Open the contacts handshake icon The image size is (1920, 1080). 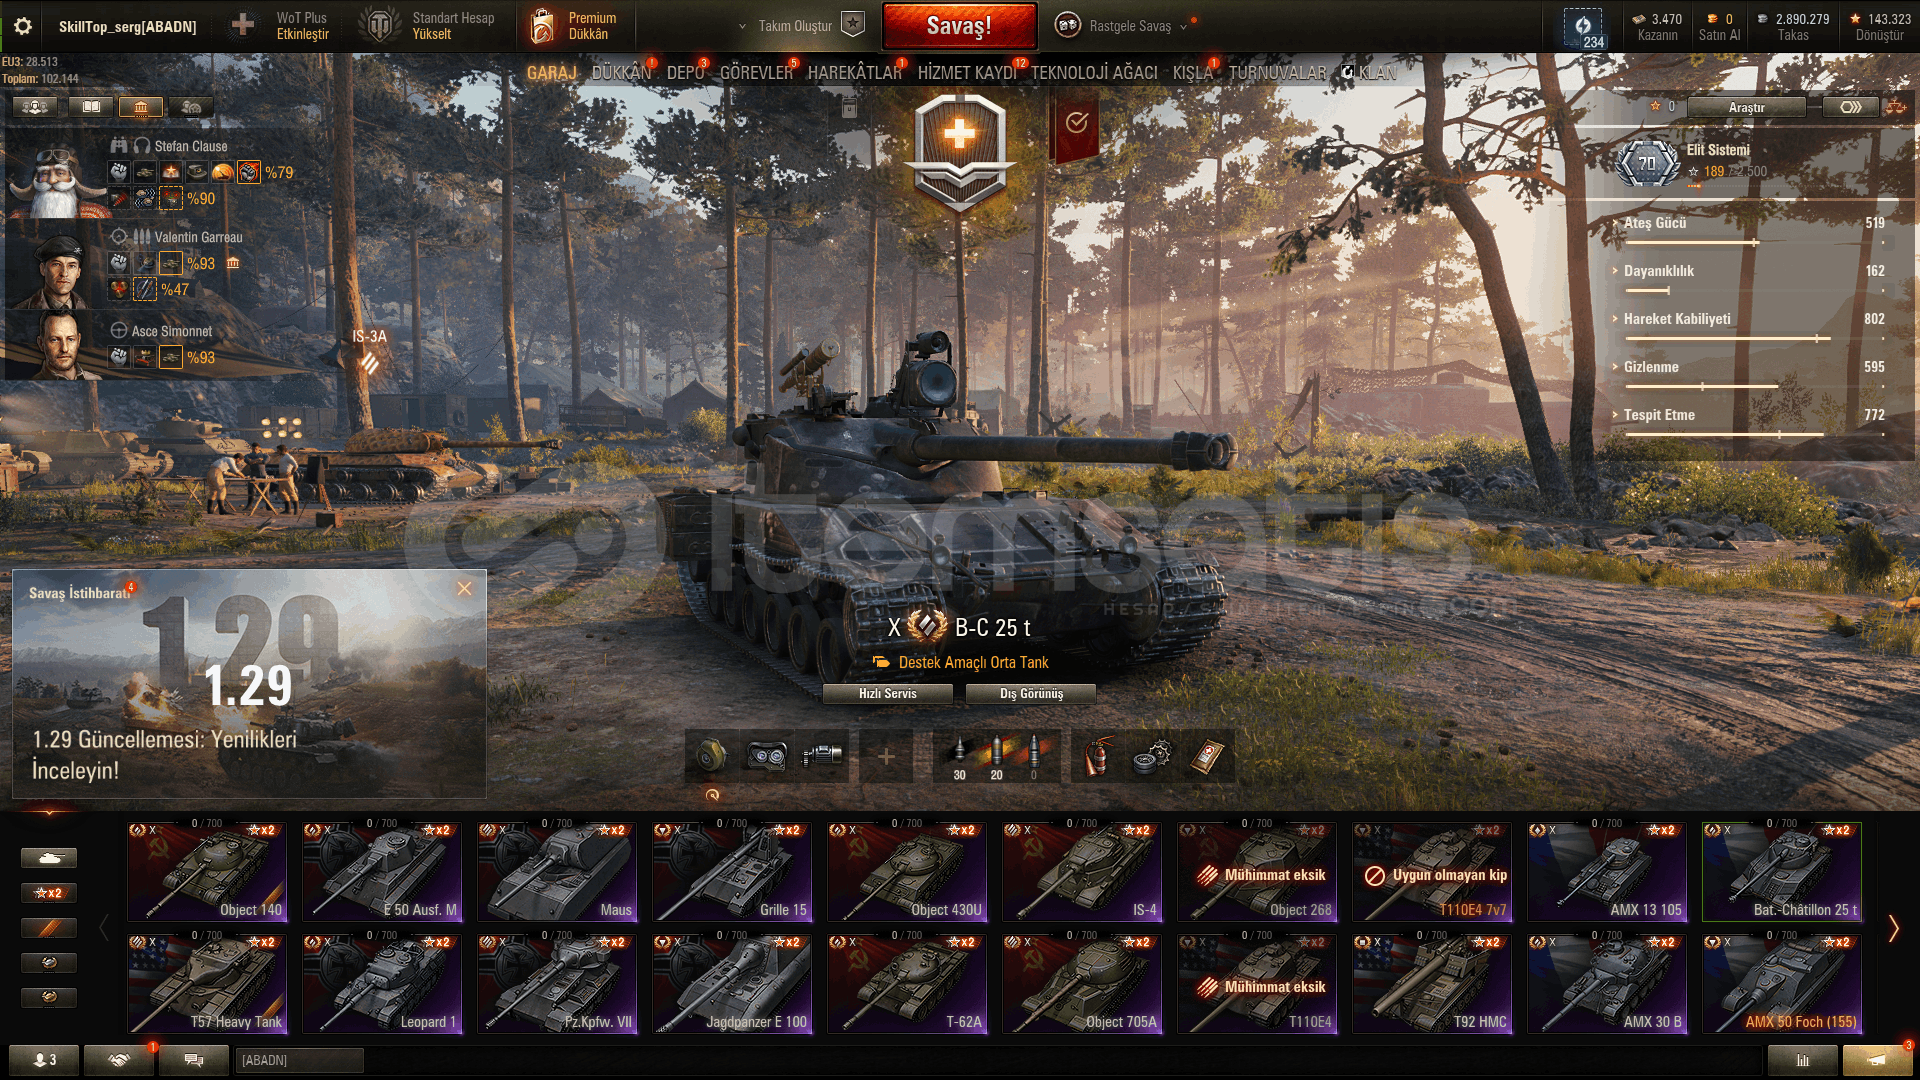tap(119, 1060)
